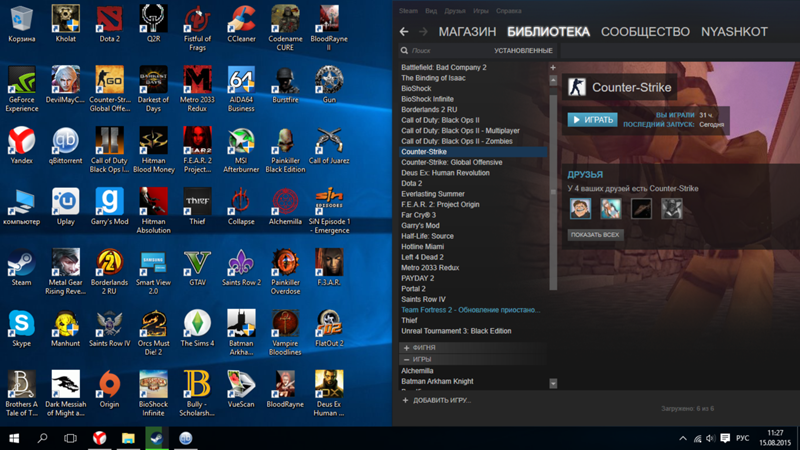Click the plus button above the game list
The image size is (800, 450).
point(553,67)
